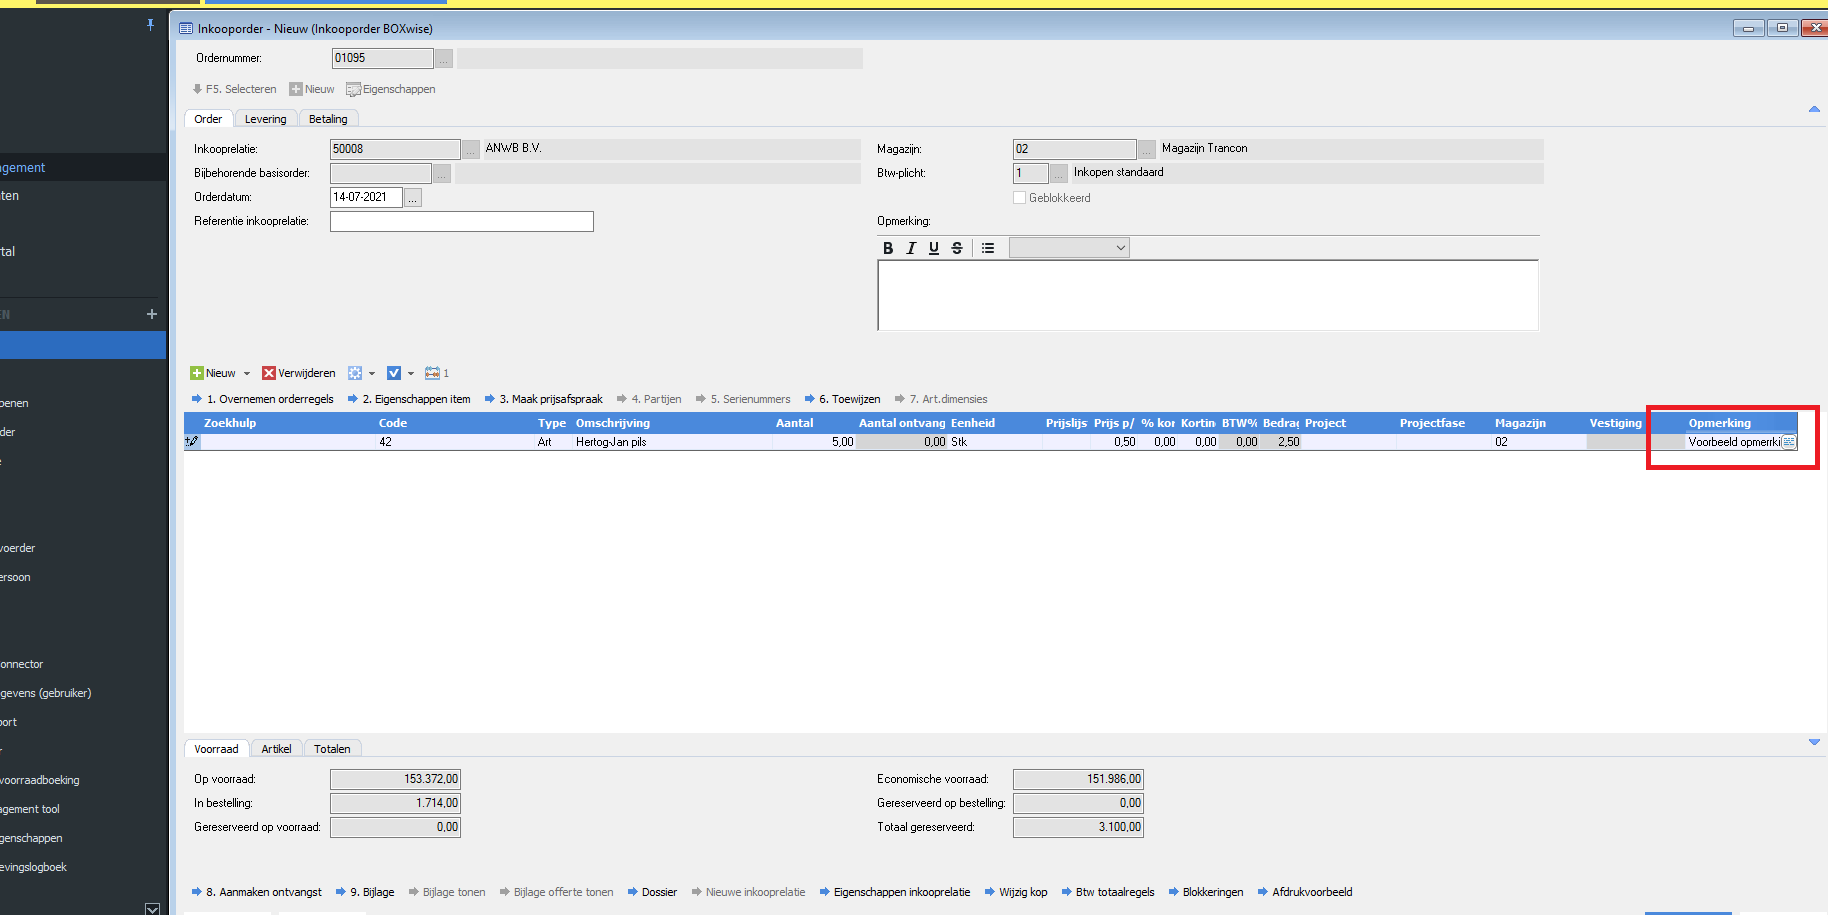The height and width of the screenshot is (915, 1828).
Task: Switch to the Levering tab
Action: (x=265, y=119)
